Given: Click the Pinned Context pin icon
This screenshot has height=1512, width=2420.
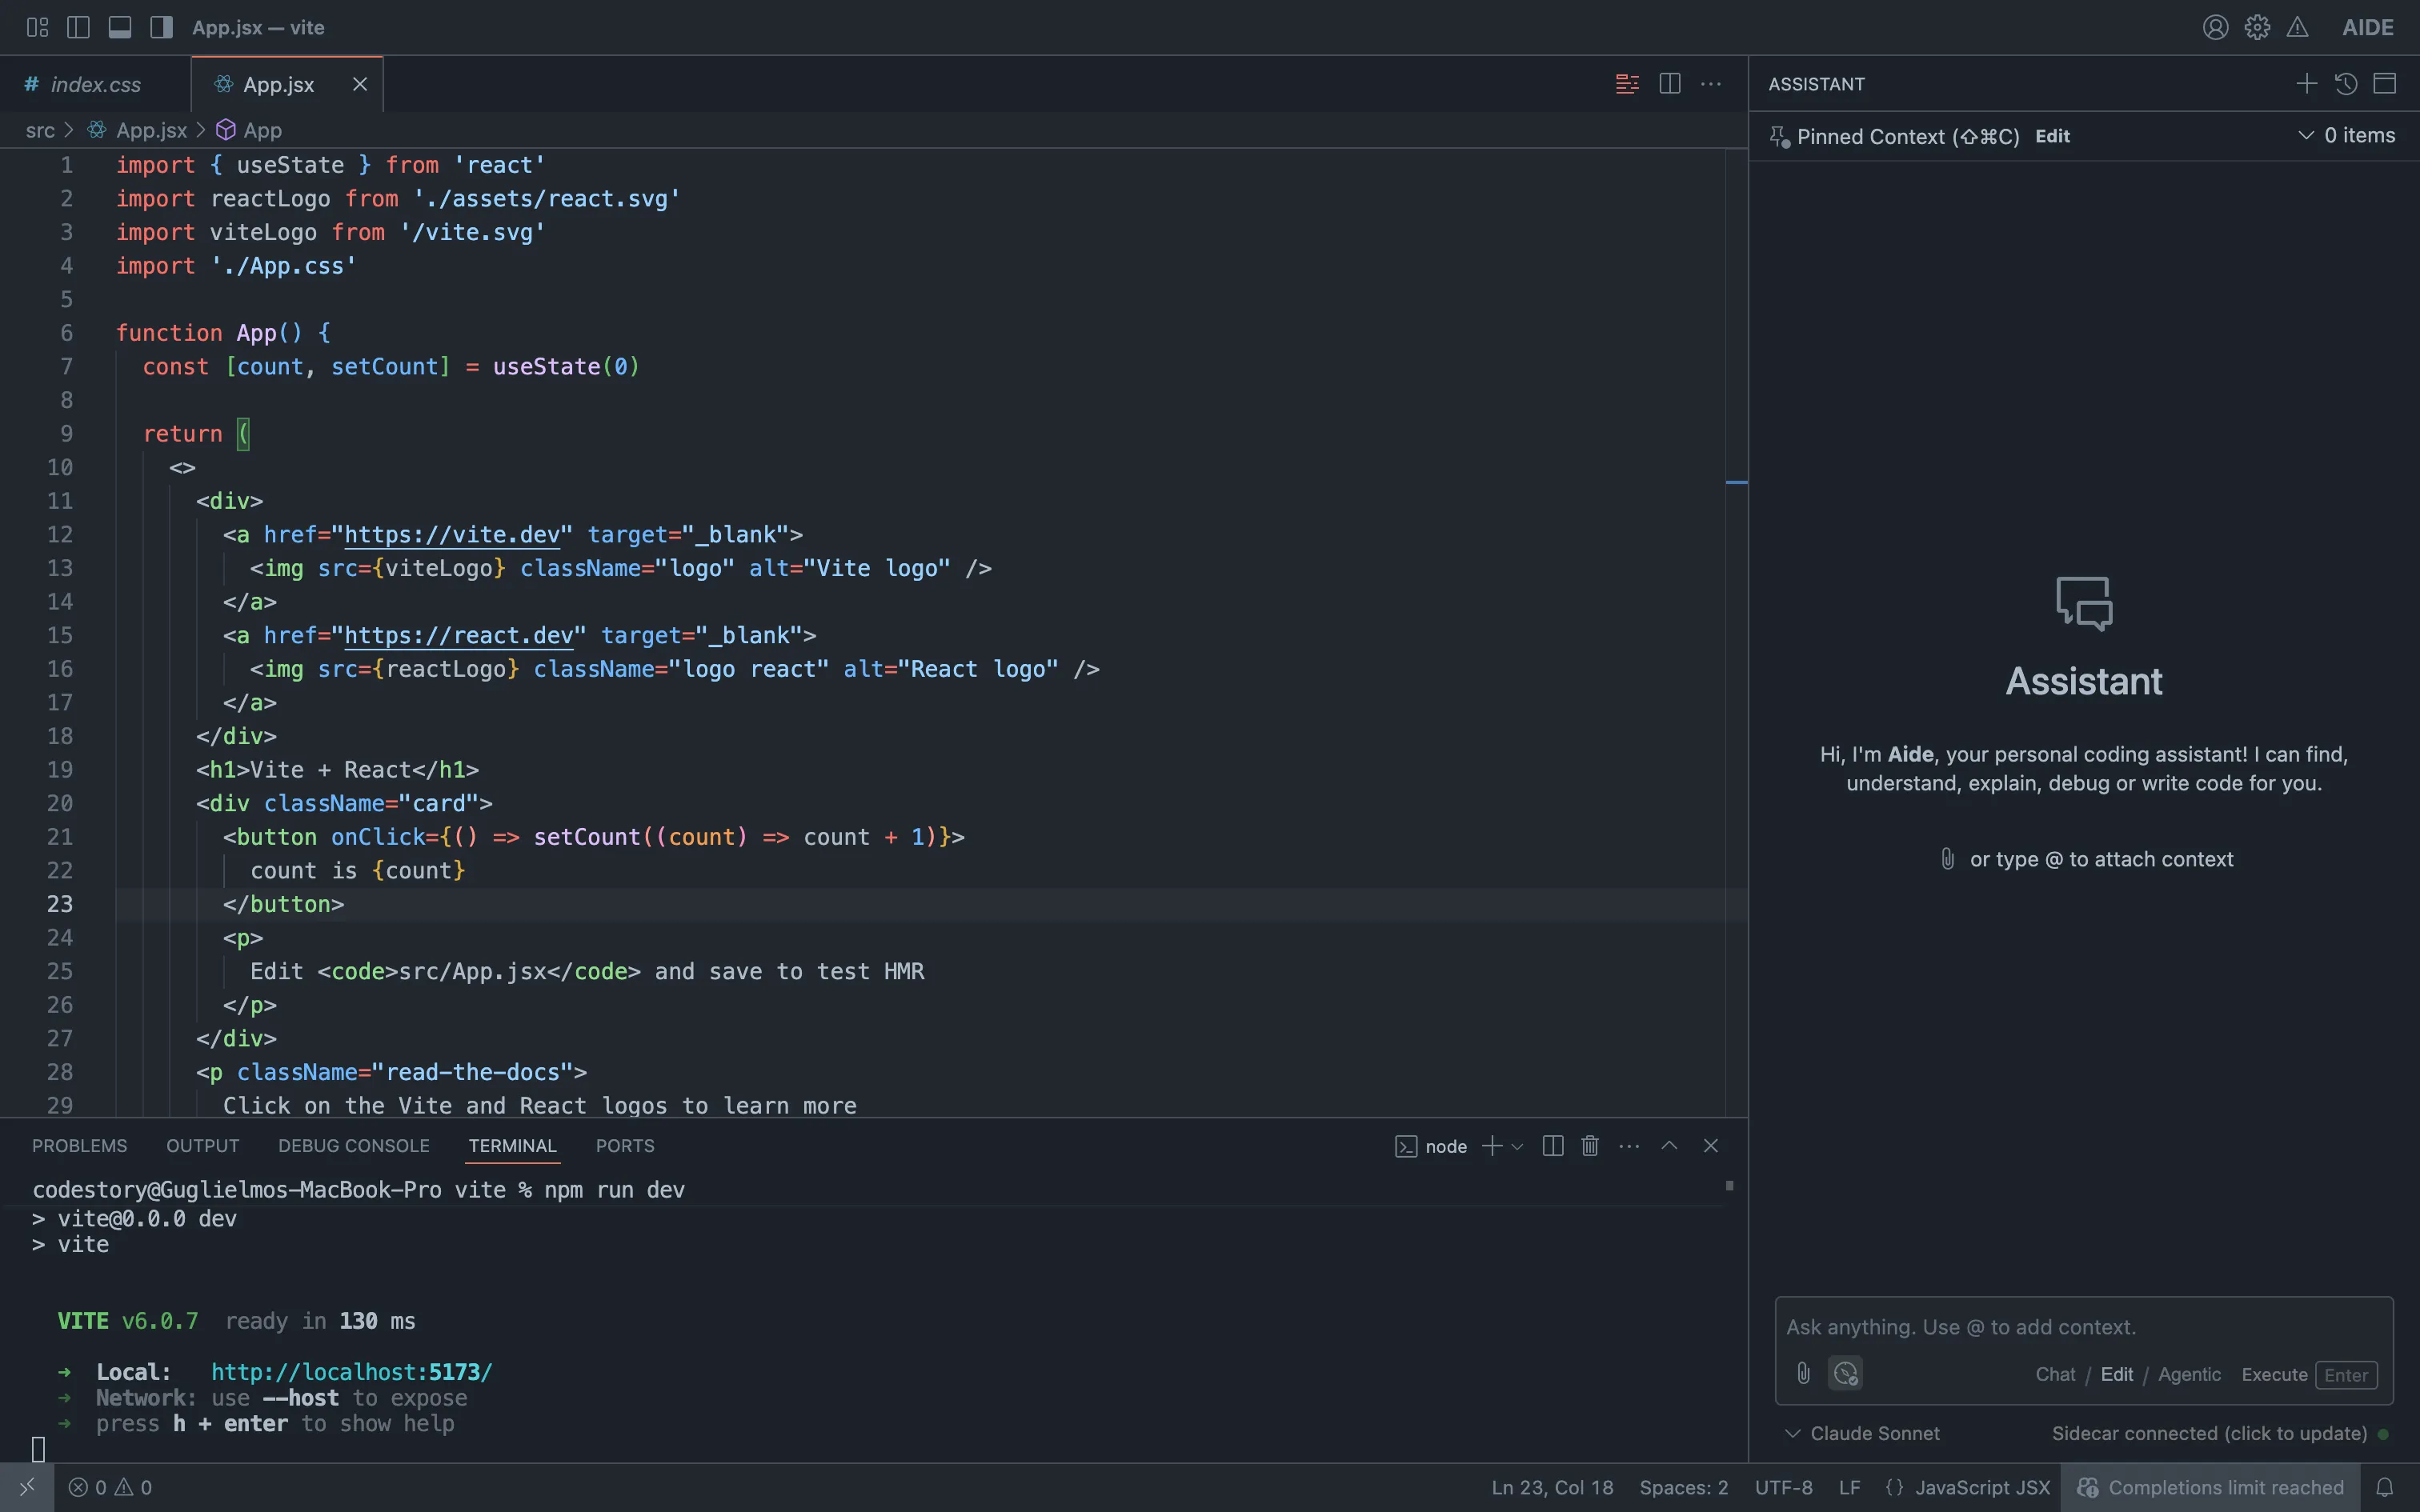Looking at the screenshot, I should point(1780,137).
